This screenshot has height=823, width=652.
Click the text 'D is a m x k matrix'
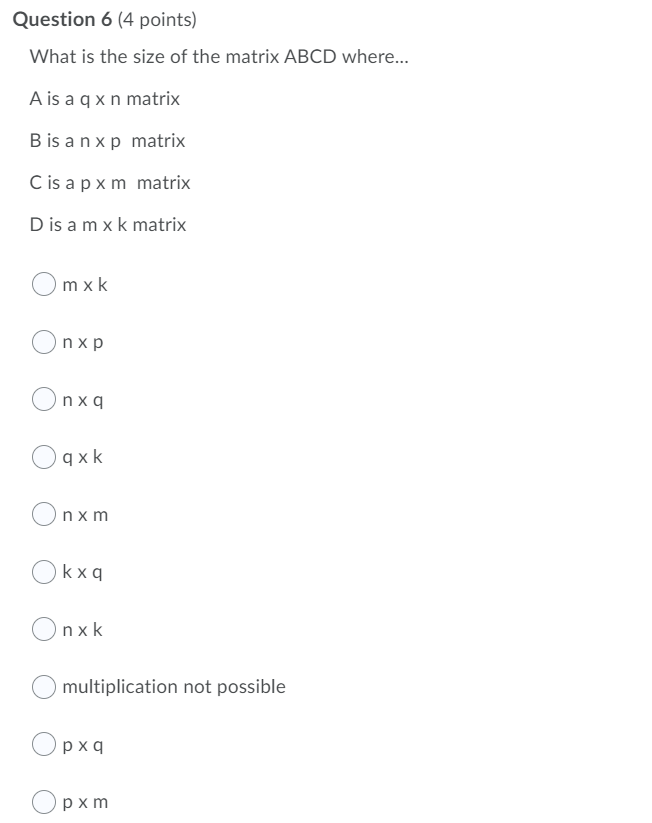point(108,225)
